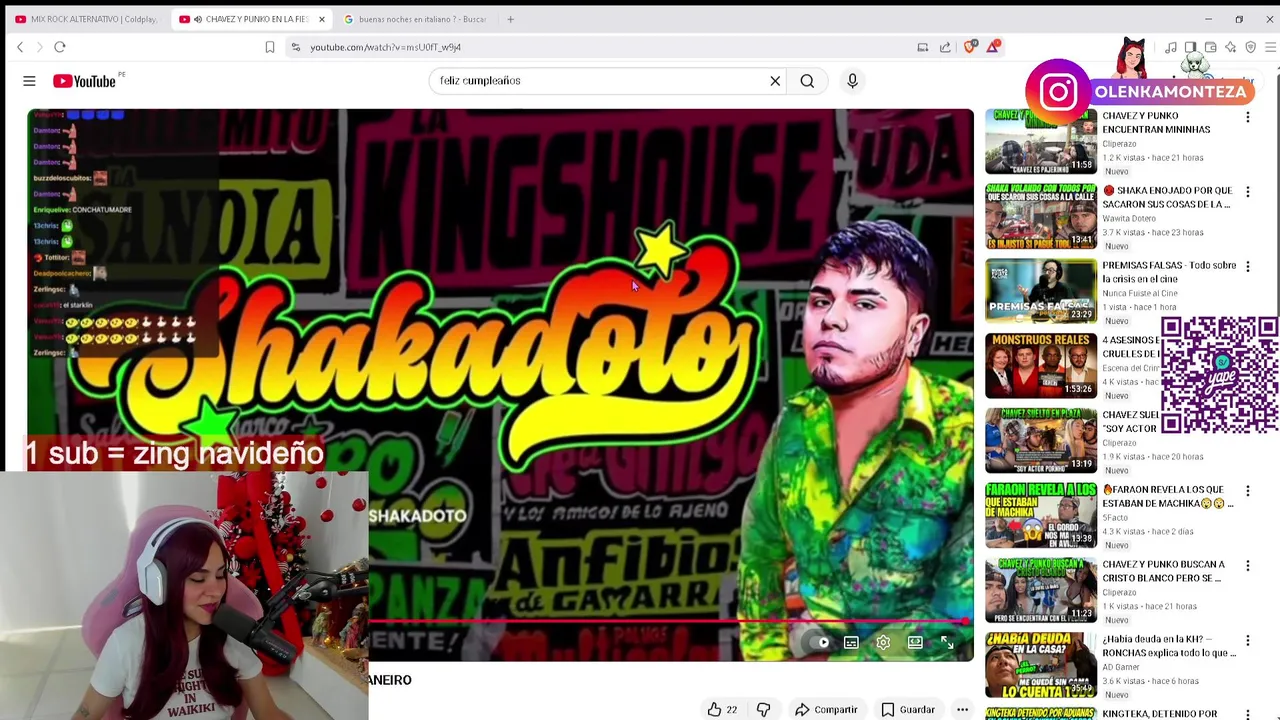Bookmark this page in address bar
The image size is (1280, 720).
(270, 47)
